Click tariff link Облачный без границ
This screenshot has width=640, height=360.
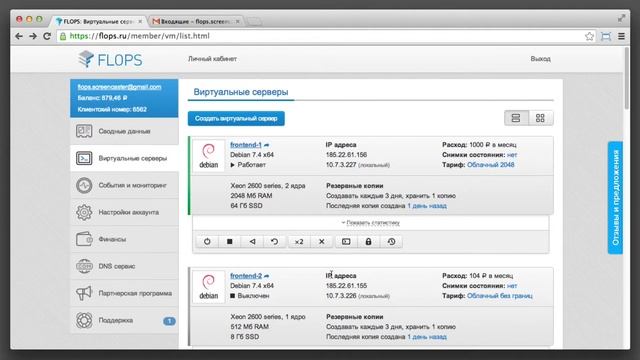(500, 296)
